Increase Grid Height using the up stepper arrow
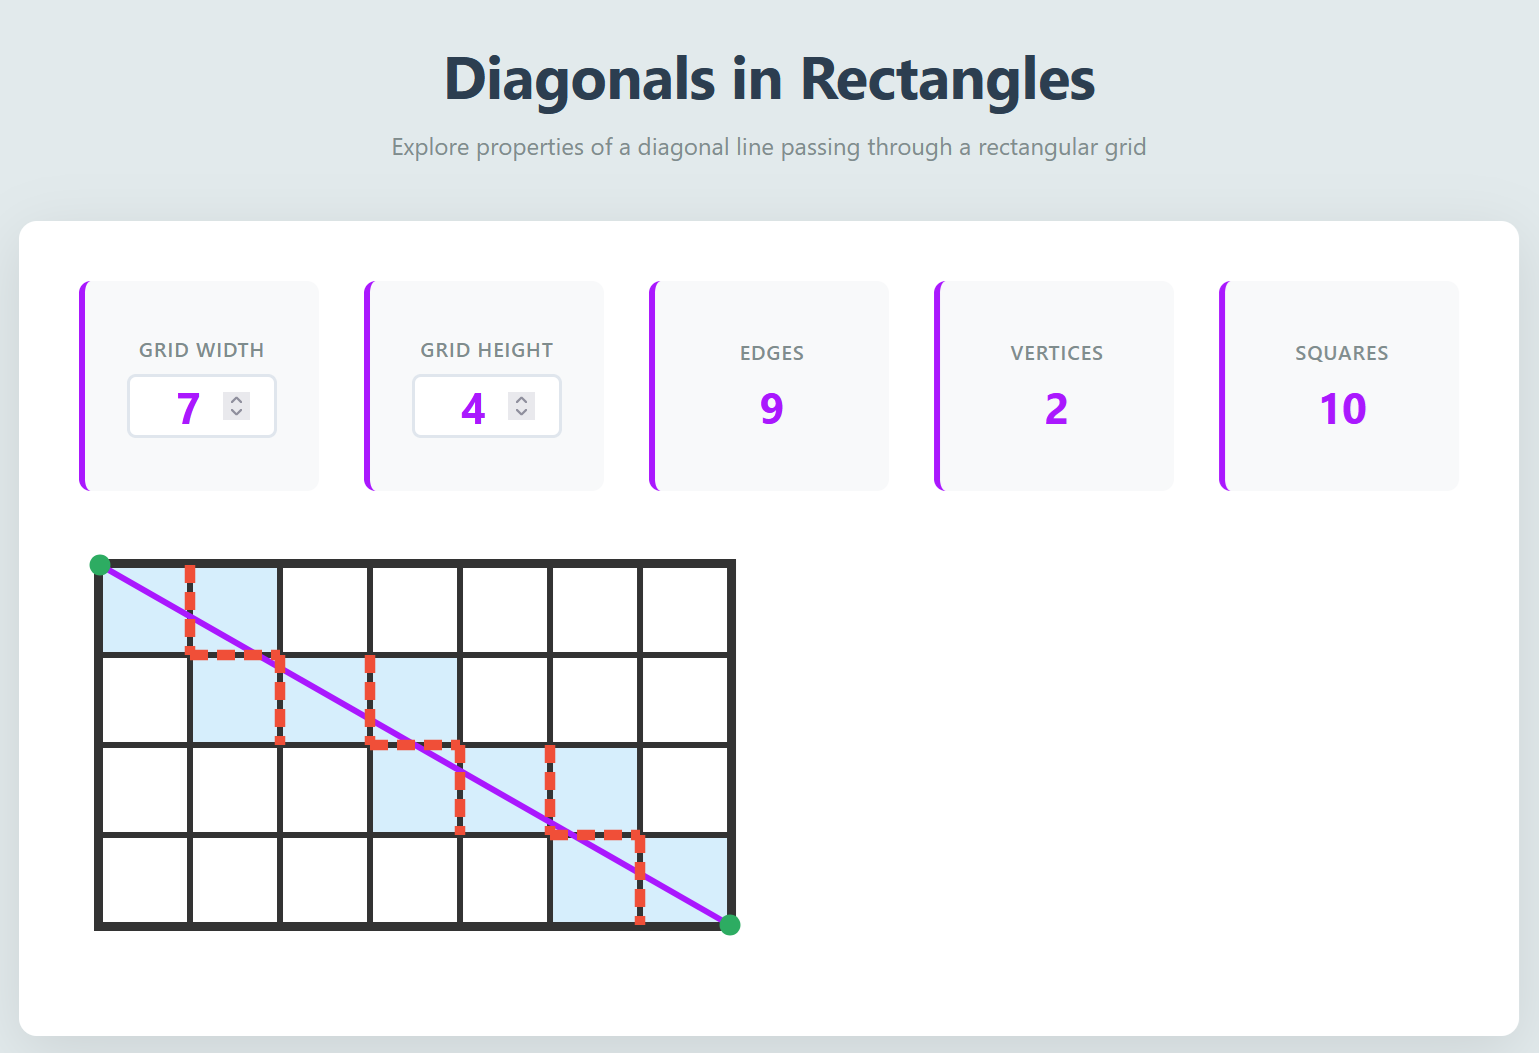 pos(522,399)
